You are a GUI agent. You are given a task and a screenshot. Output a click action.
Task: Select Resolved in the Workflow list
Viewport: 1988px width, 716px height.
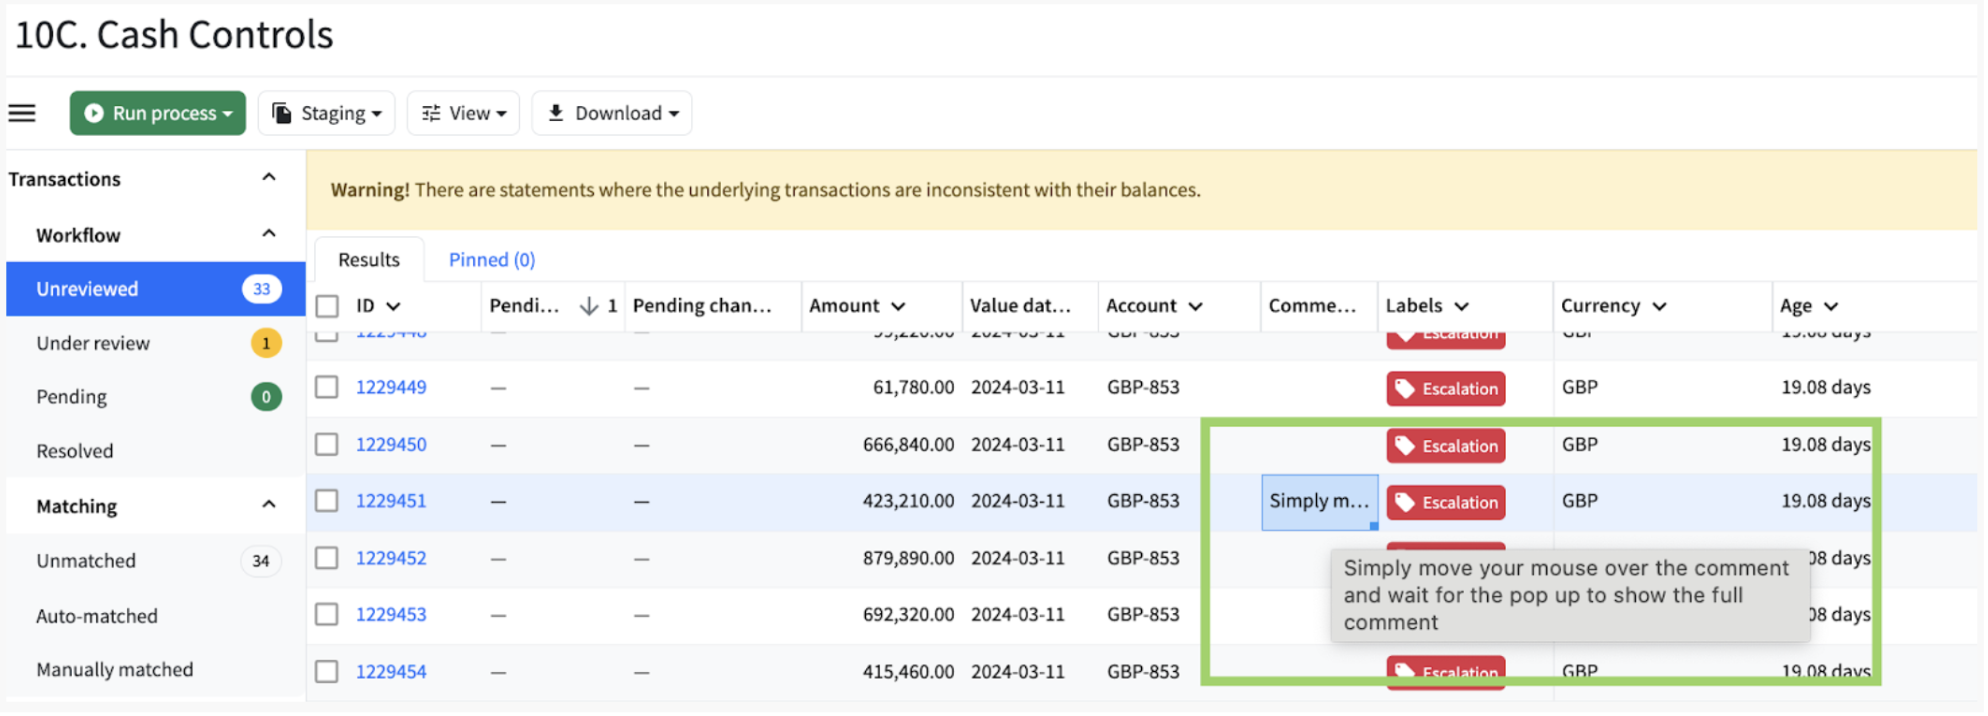tap(156, 451)
